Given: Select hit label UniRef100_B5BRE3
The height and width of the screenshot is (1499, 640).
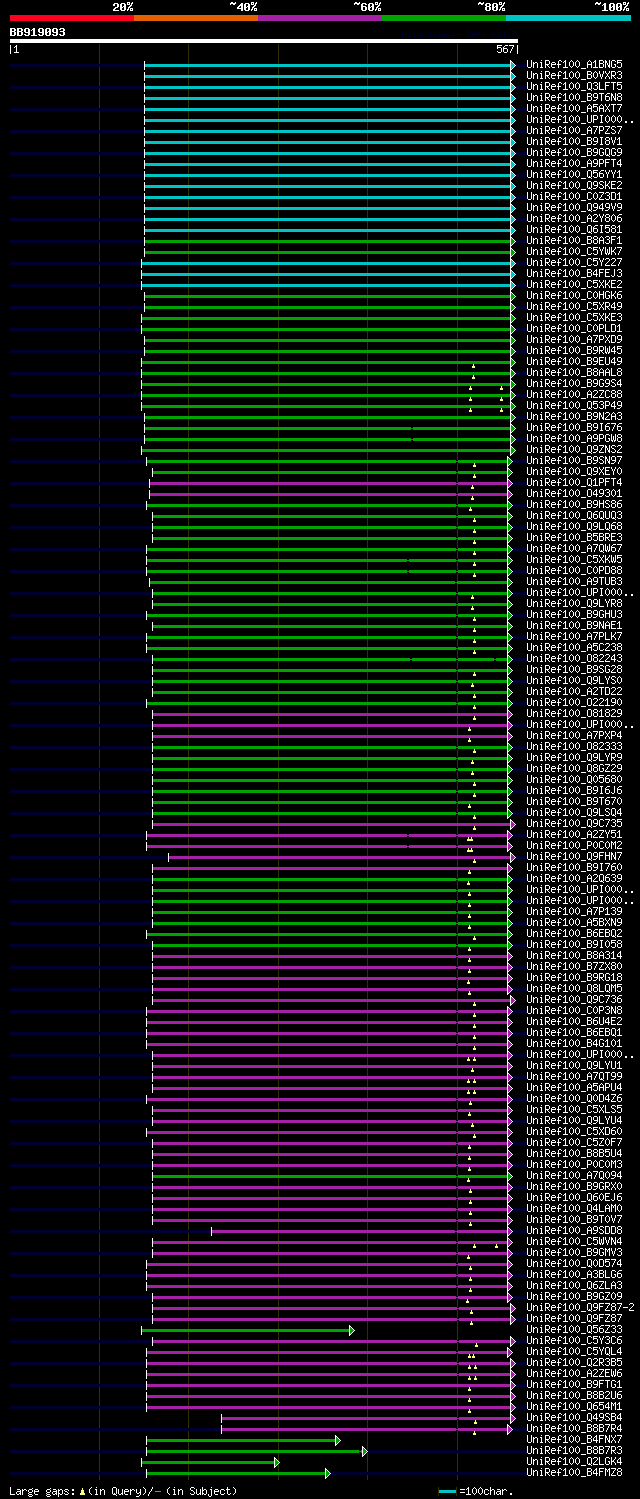Looking at the screenshot, I should coord(574,537).
